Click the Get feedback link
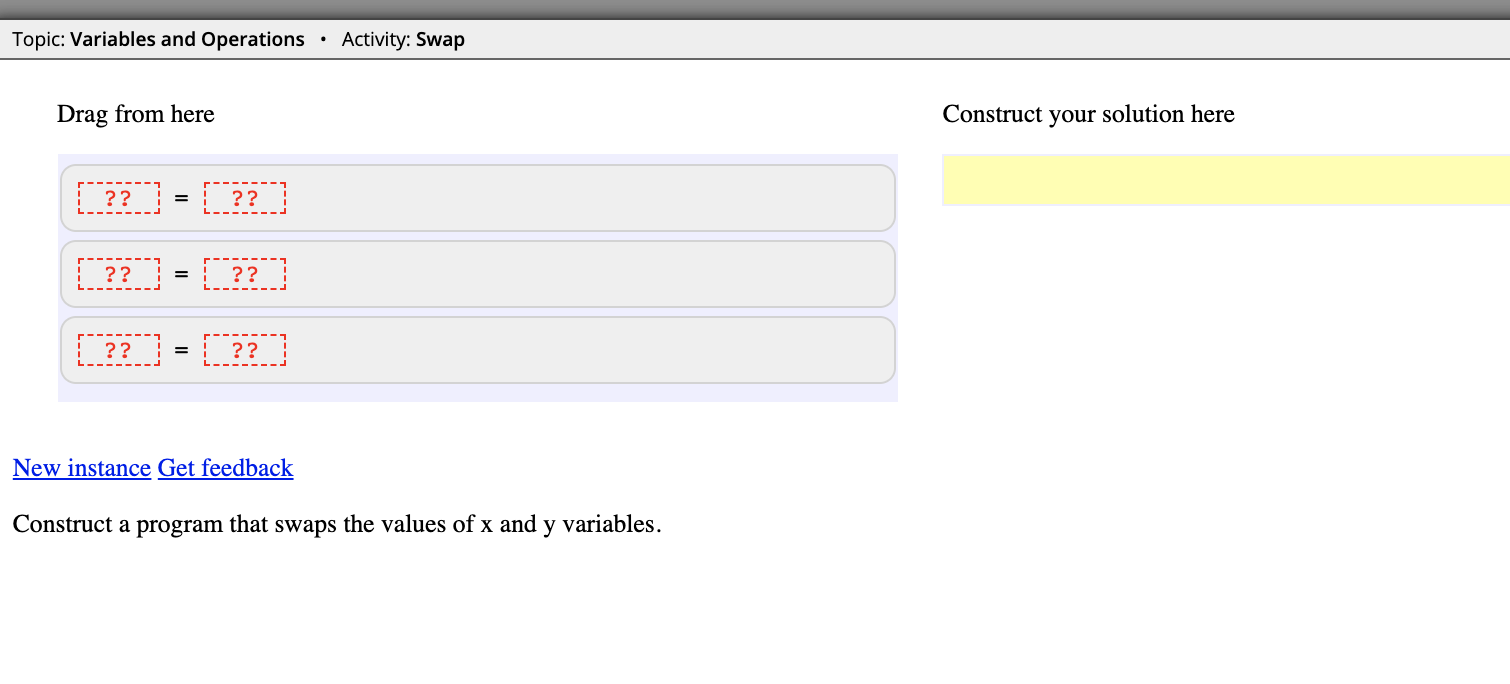The image size is (1510, 684). 225,468
